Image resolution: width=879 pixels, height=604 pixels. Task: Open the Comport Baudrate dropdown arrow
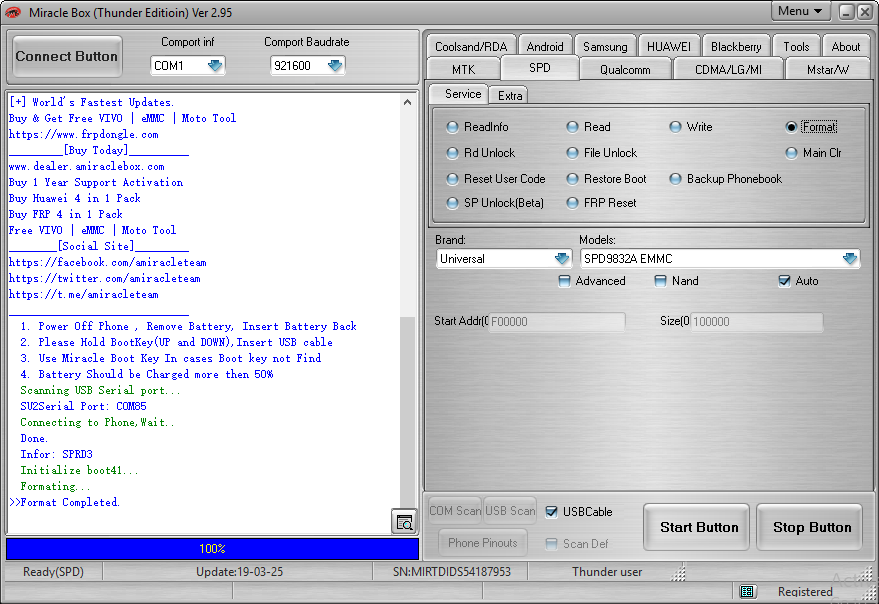coord(335,66)
